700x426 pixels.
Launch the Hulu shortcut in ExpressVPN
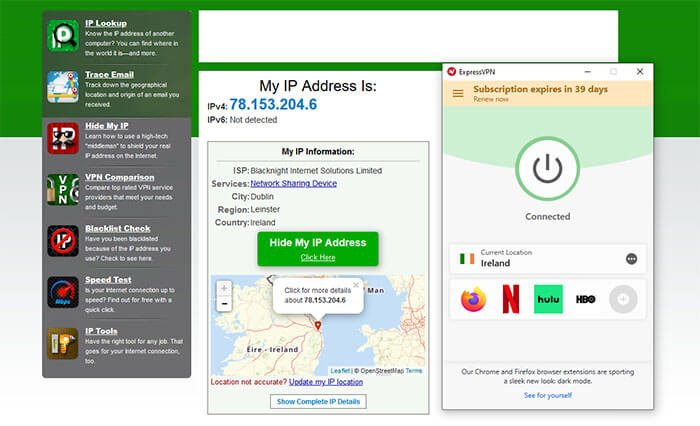pos(548,299)
